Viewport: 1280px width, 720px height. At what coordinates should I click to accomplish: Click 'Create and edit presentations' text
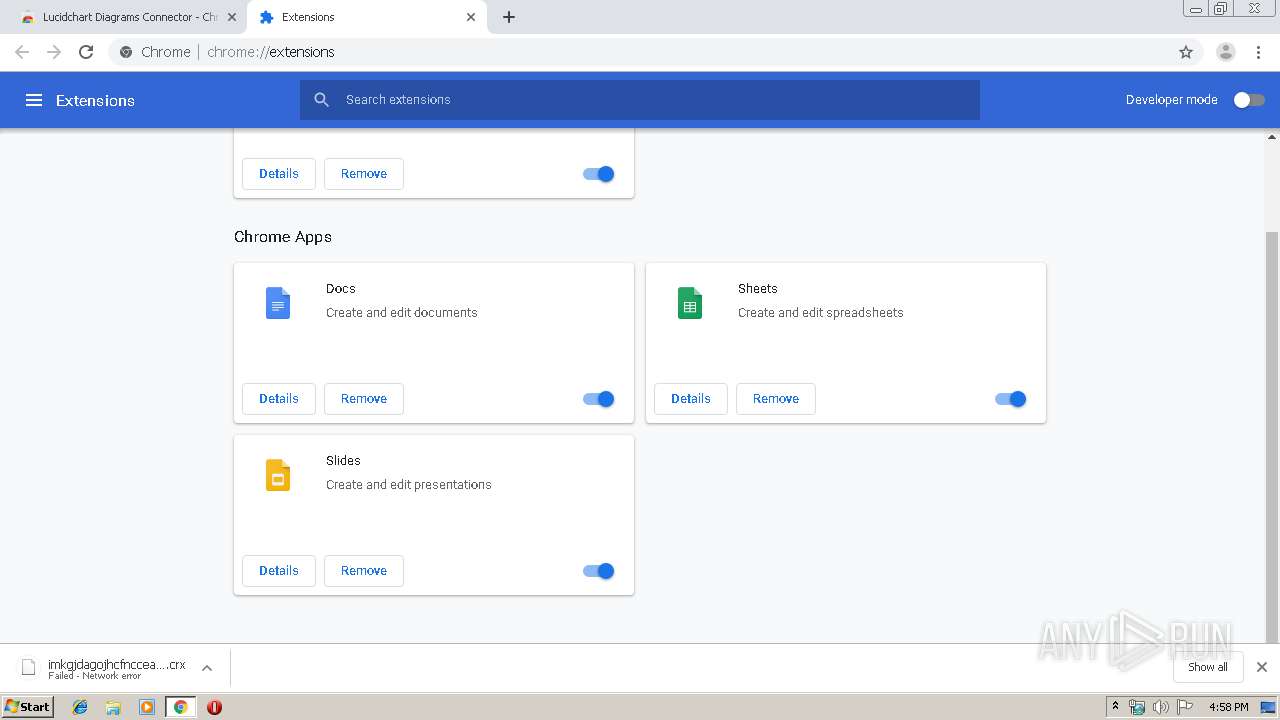click(x=409, y=485)
